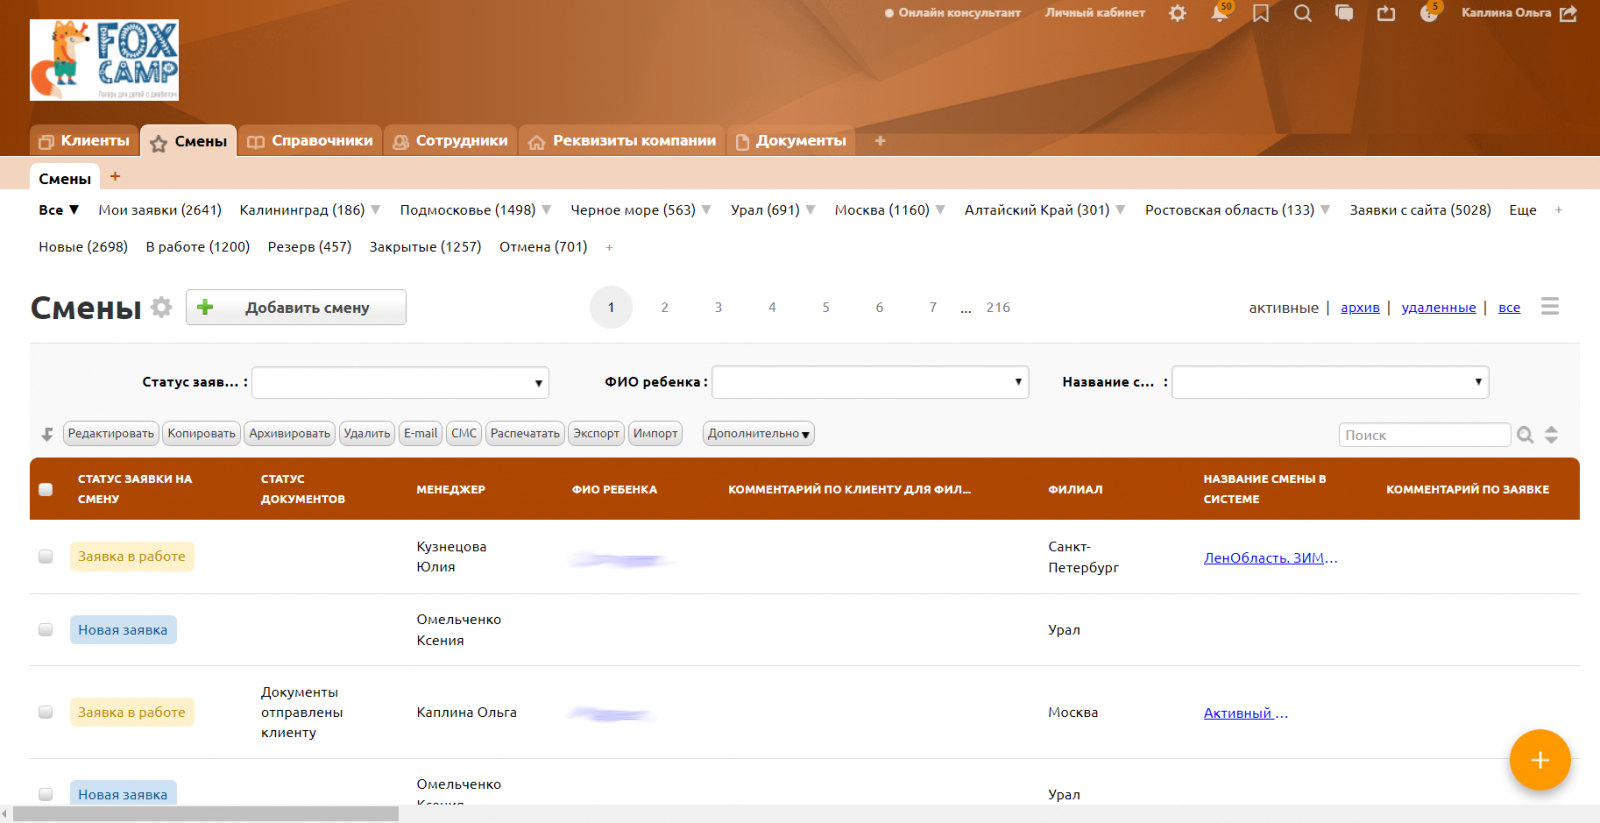The image size is (1600, 823).
Task: Click the settings gear in top bar
Action: 1178,14
